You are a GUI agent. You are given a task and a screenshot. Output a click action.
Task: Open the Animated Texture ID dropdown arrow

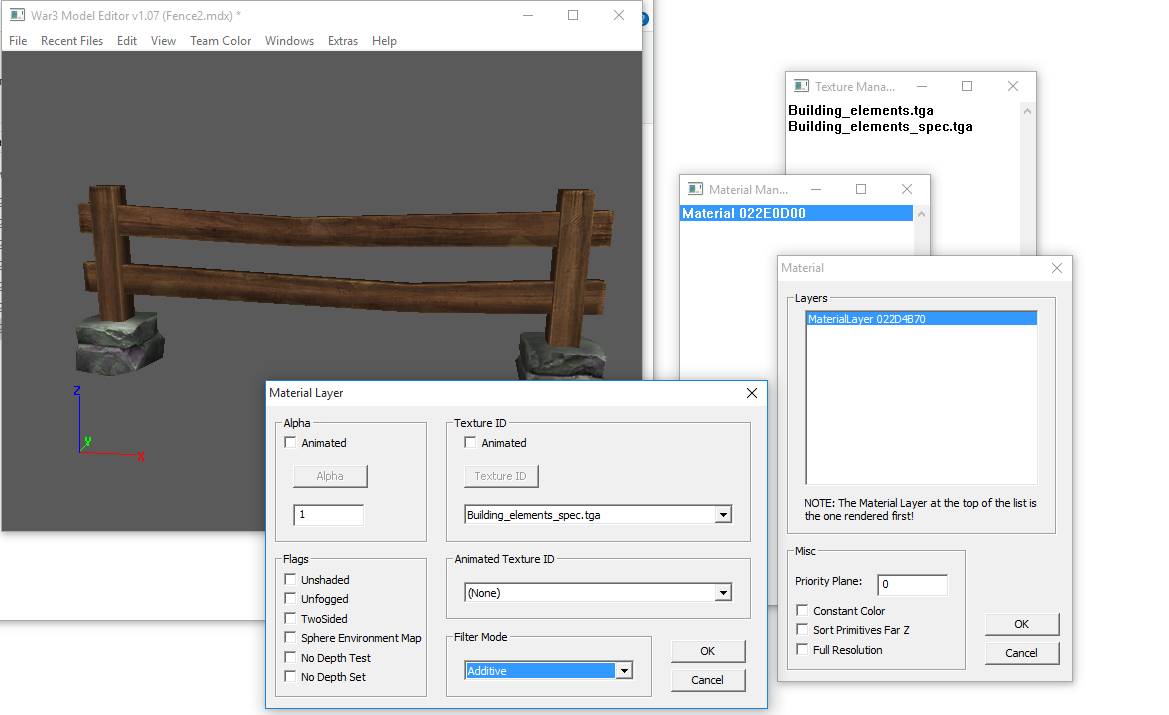click(722, 593)
